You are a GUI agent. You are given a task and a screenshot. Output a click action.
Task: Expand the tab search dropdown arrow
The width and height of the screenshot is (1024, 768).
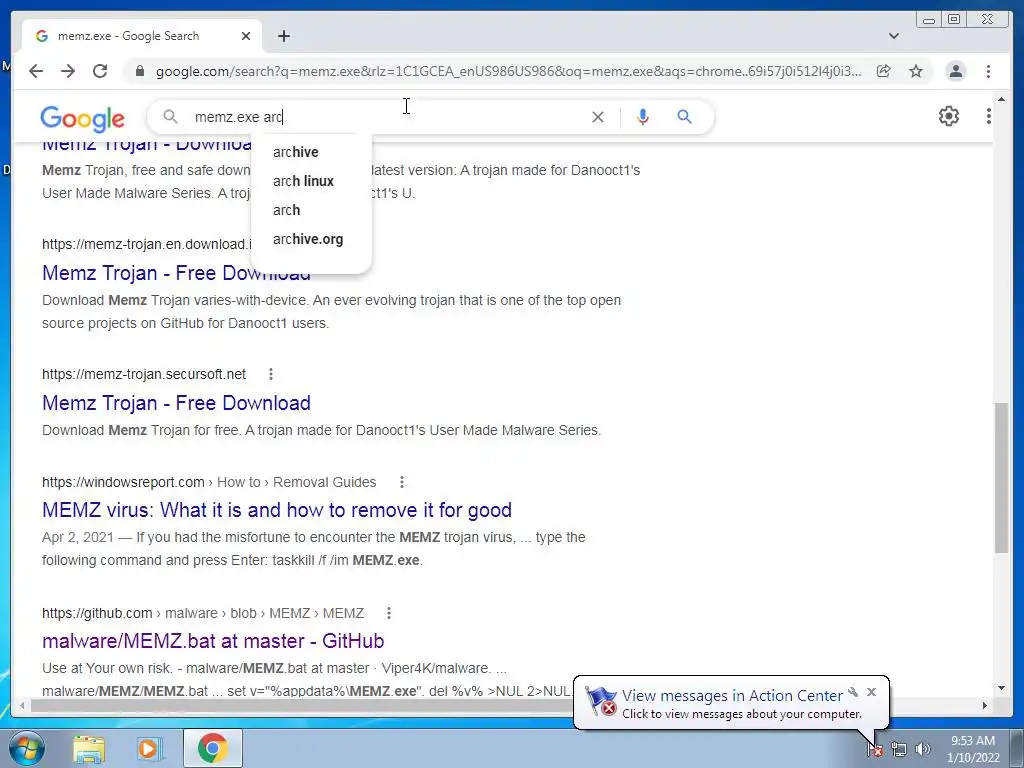click(893, 36)
